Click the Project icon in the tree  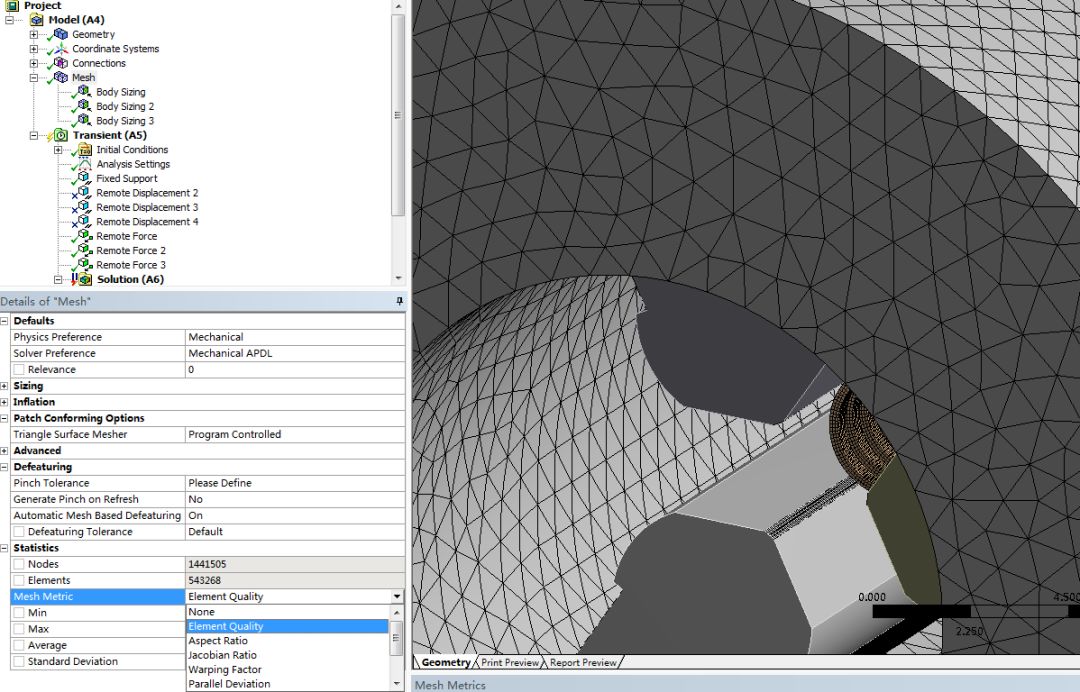click(x=12, y=6)
